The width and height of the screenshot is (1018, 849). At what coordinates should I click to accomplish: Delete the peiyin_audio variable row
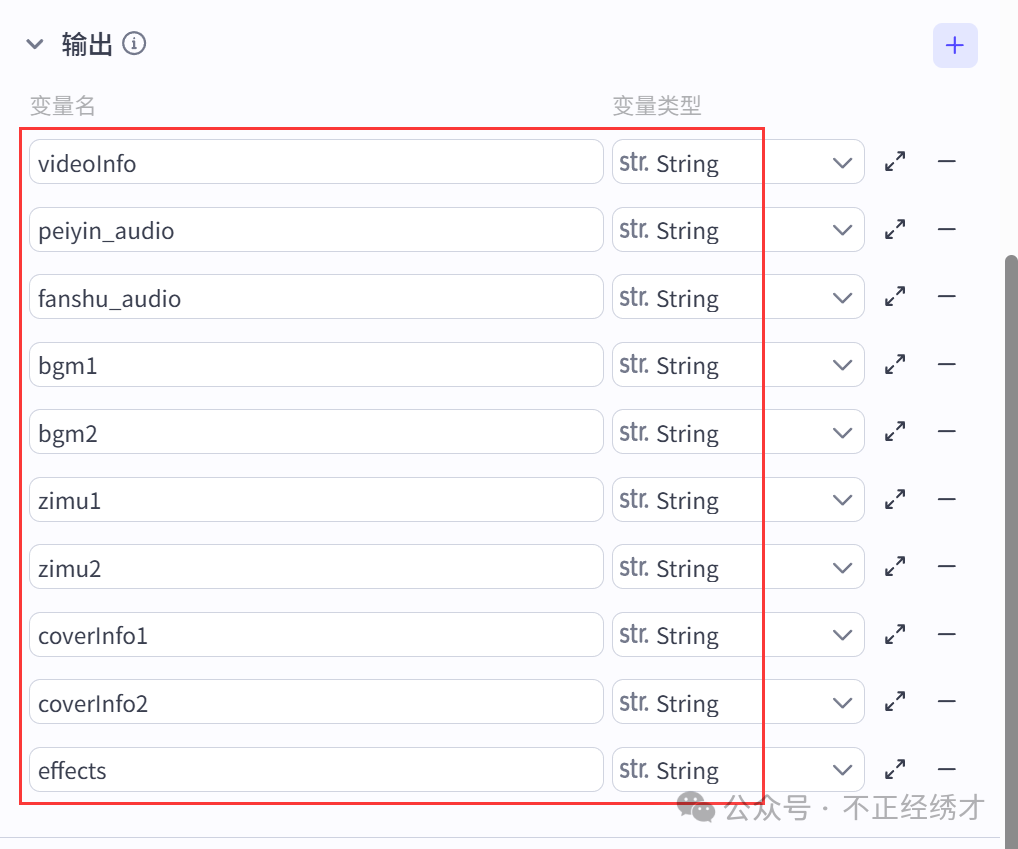[946, 229]
